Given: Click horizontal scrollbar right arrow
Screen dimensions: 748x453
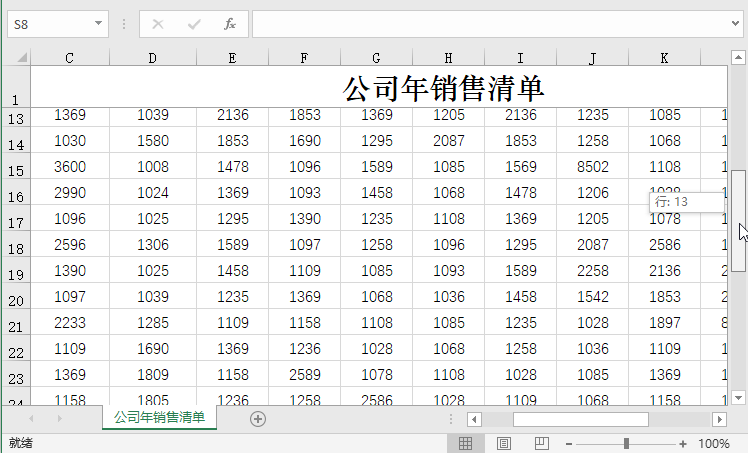Looking at the screenshot, I should [719, 419].
